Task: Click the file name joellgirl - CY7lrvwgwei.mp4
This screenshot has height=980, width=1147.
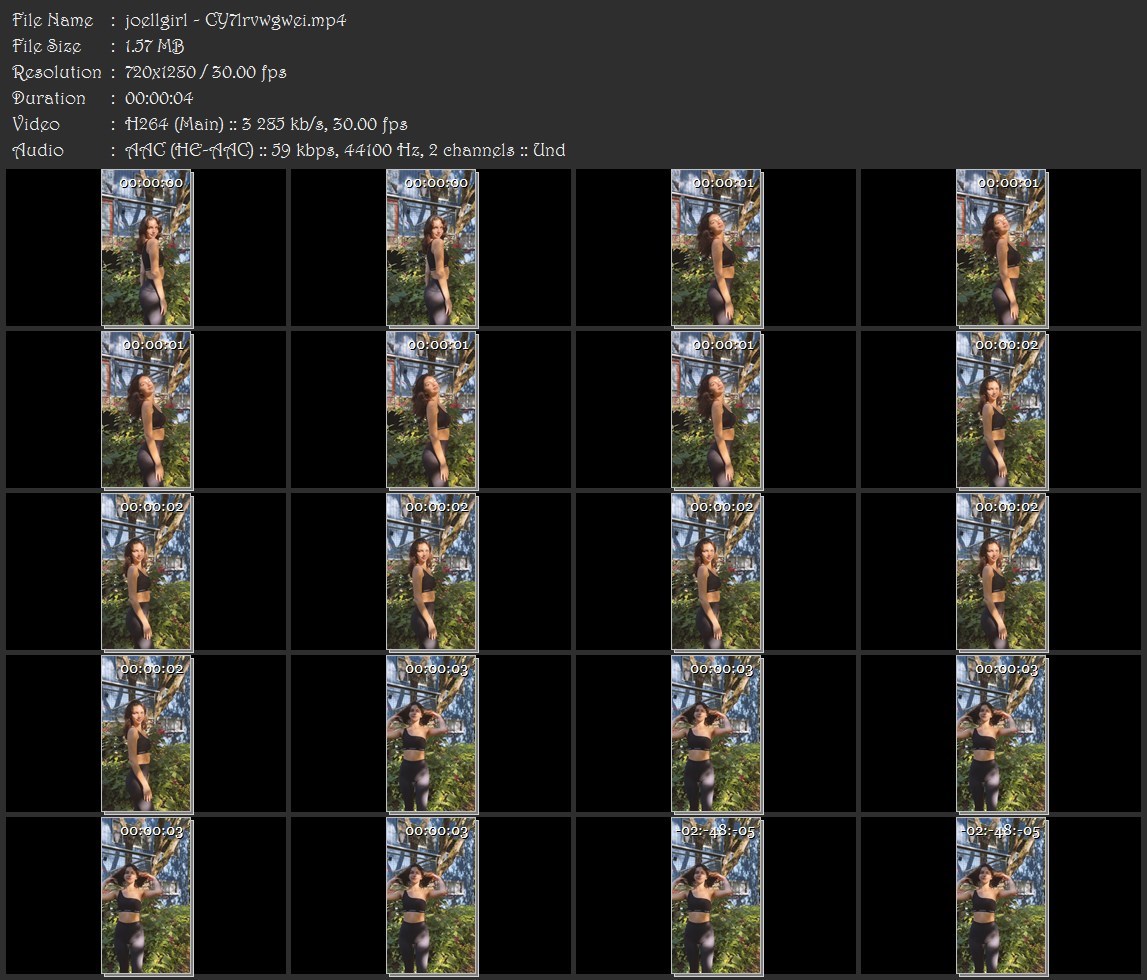Action: (x=236, y=20)
